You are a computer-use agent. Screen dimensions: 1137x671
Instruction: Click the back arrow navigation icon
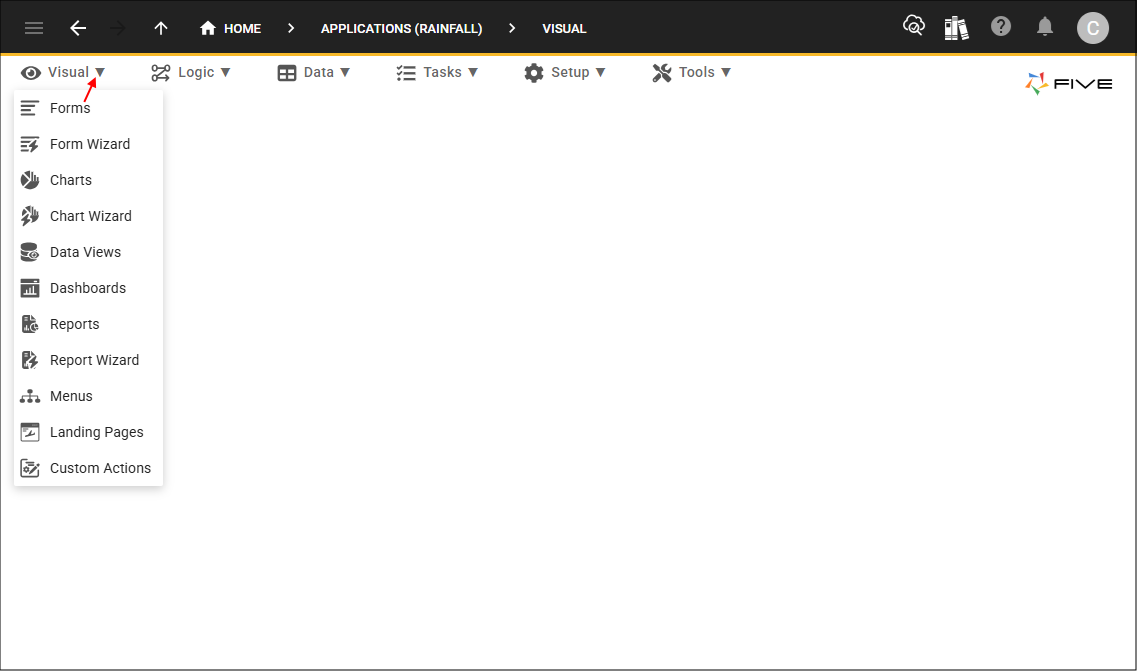pyautogui.click(x=77, y=28)
